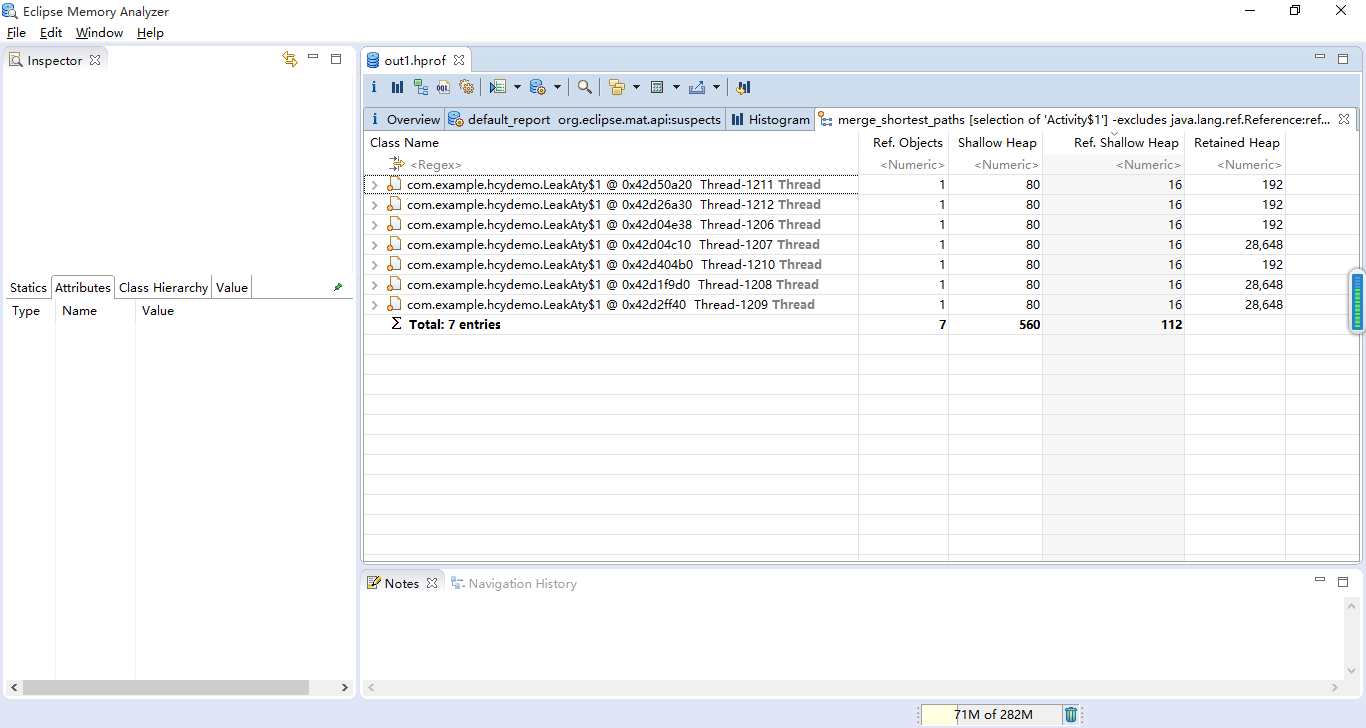Switch to the Histogram tab
The width and height of the screenshot is (1366, 728).
[770, 119]
